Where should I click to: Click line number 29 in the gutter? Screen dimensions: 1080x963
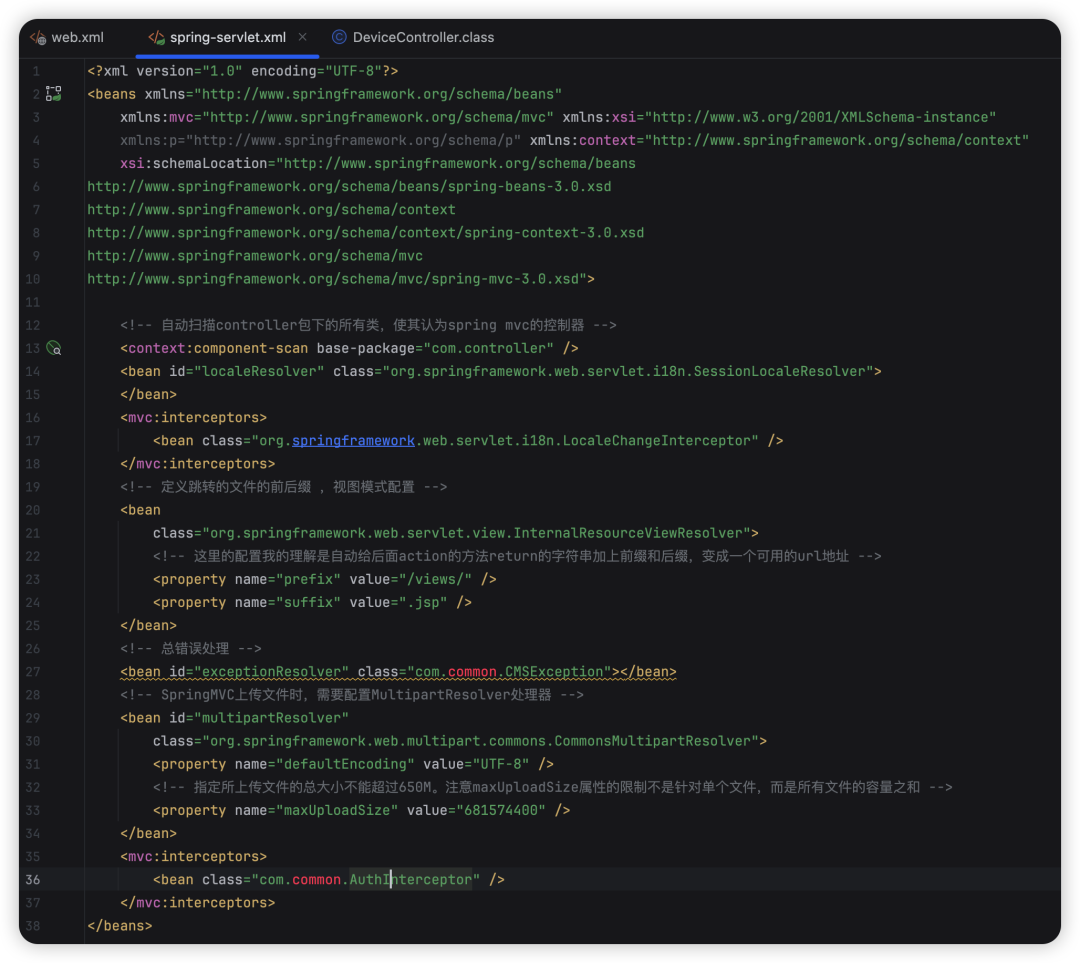pyautogui.click(x=33, y=718)
